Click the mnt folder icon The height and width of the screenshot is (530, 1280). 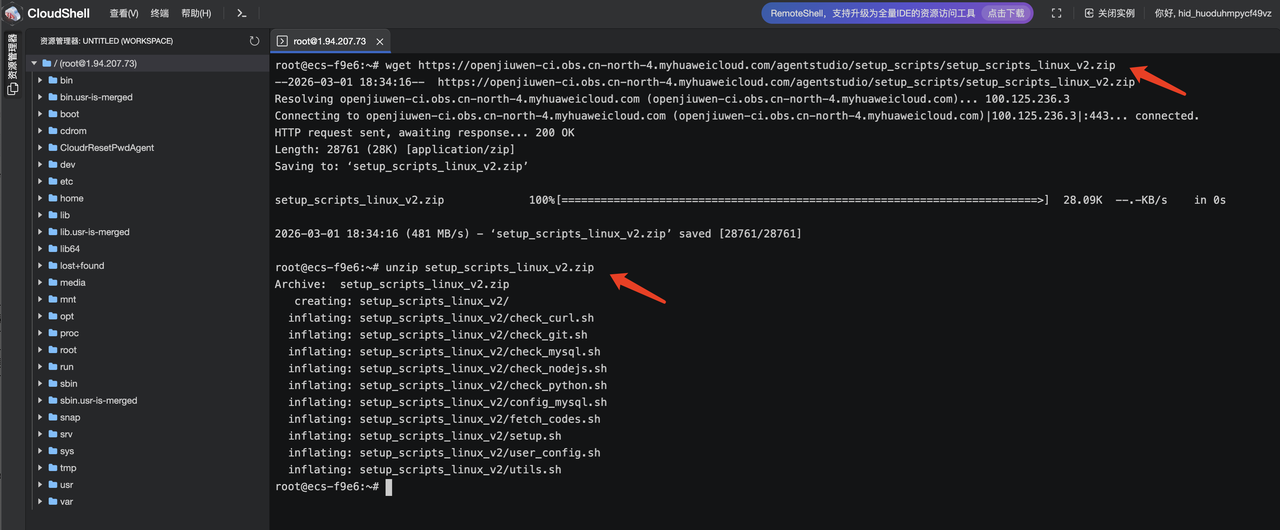click(53, 299)
